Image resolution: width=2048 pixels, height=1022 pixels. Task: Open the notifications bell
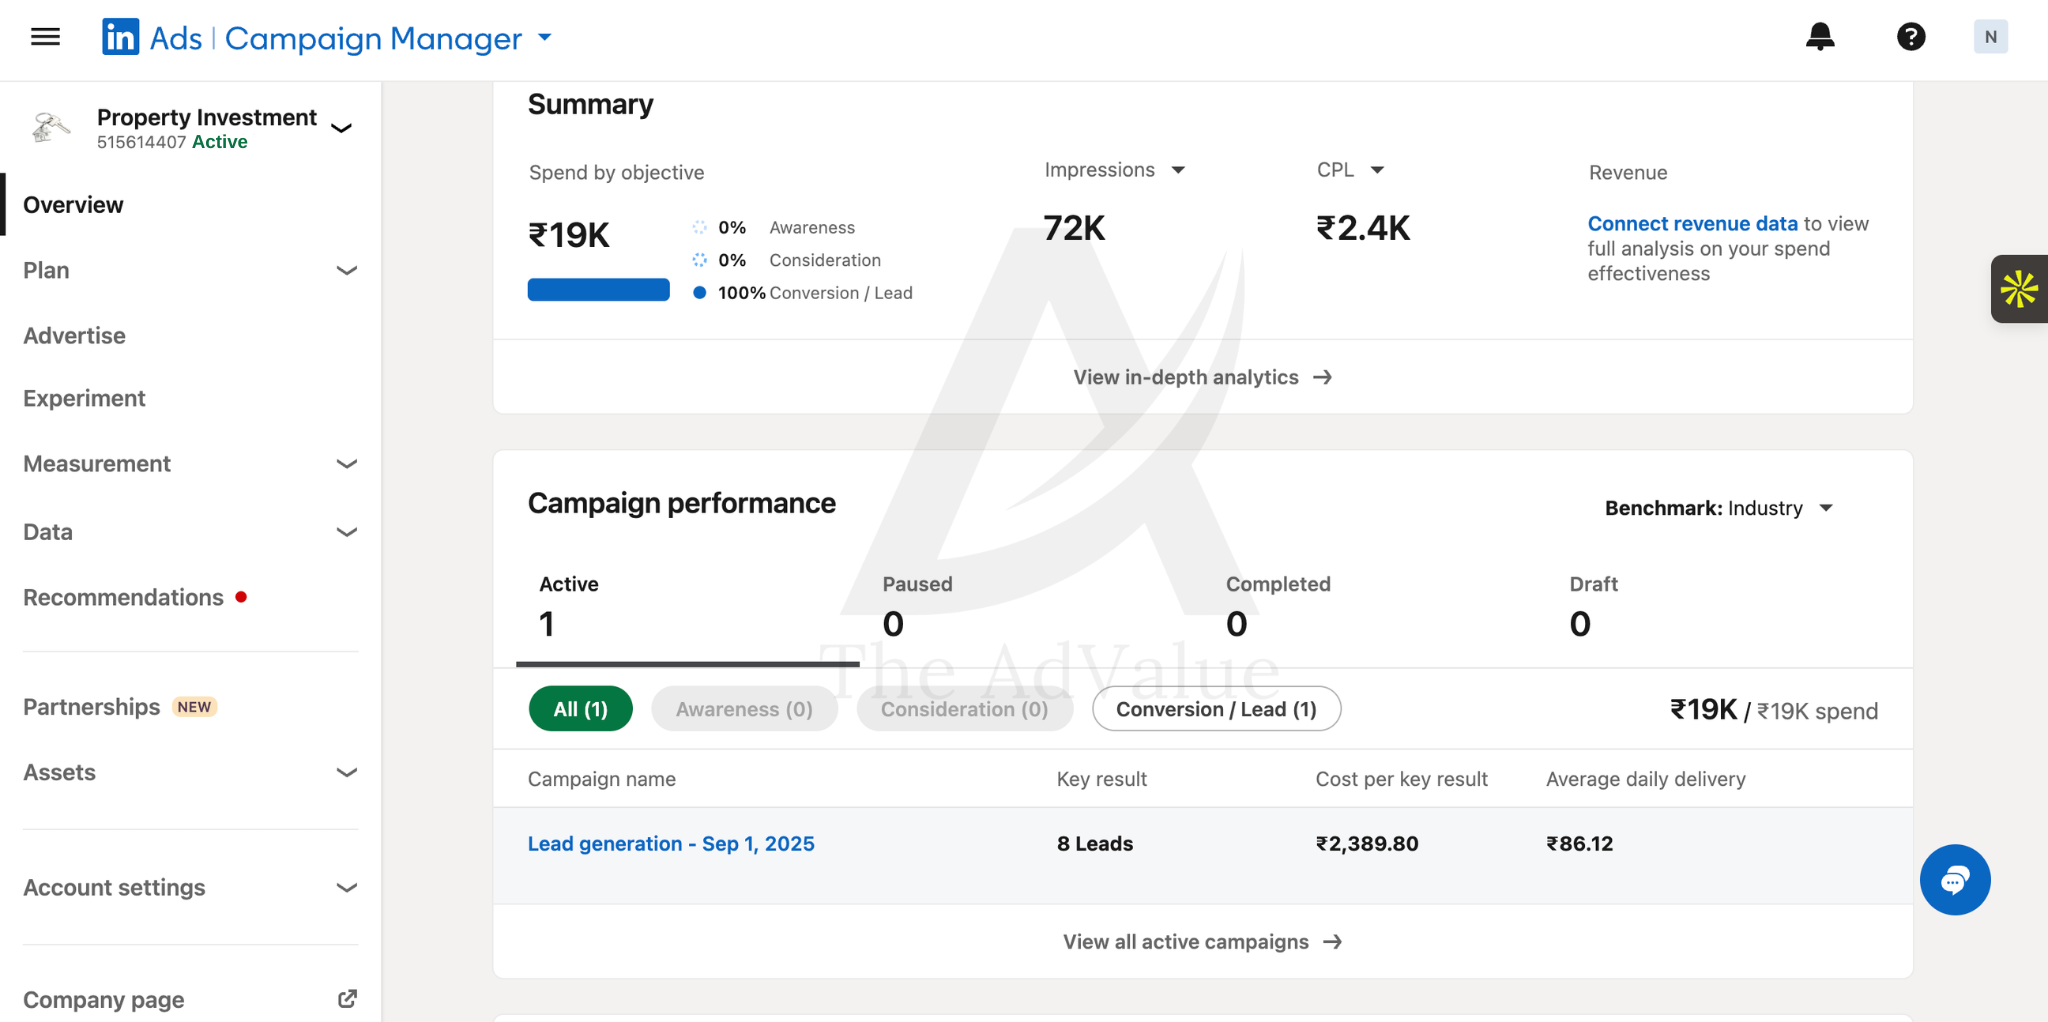point(1820,37)
